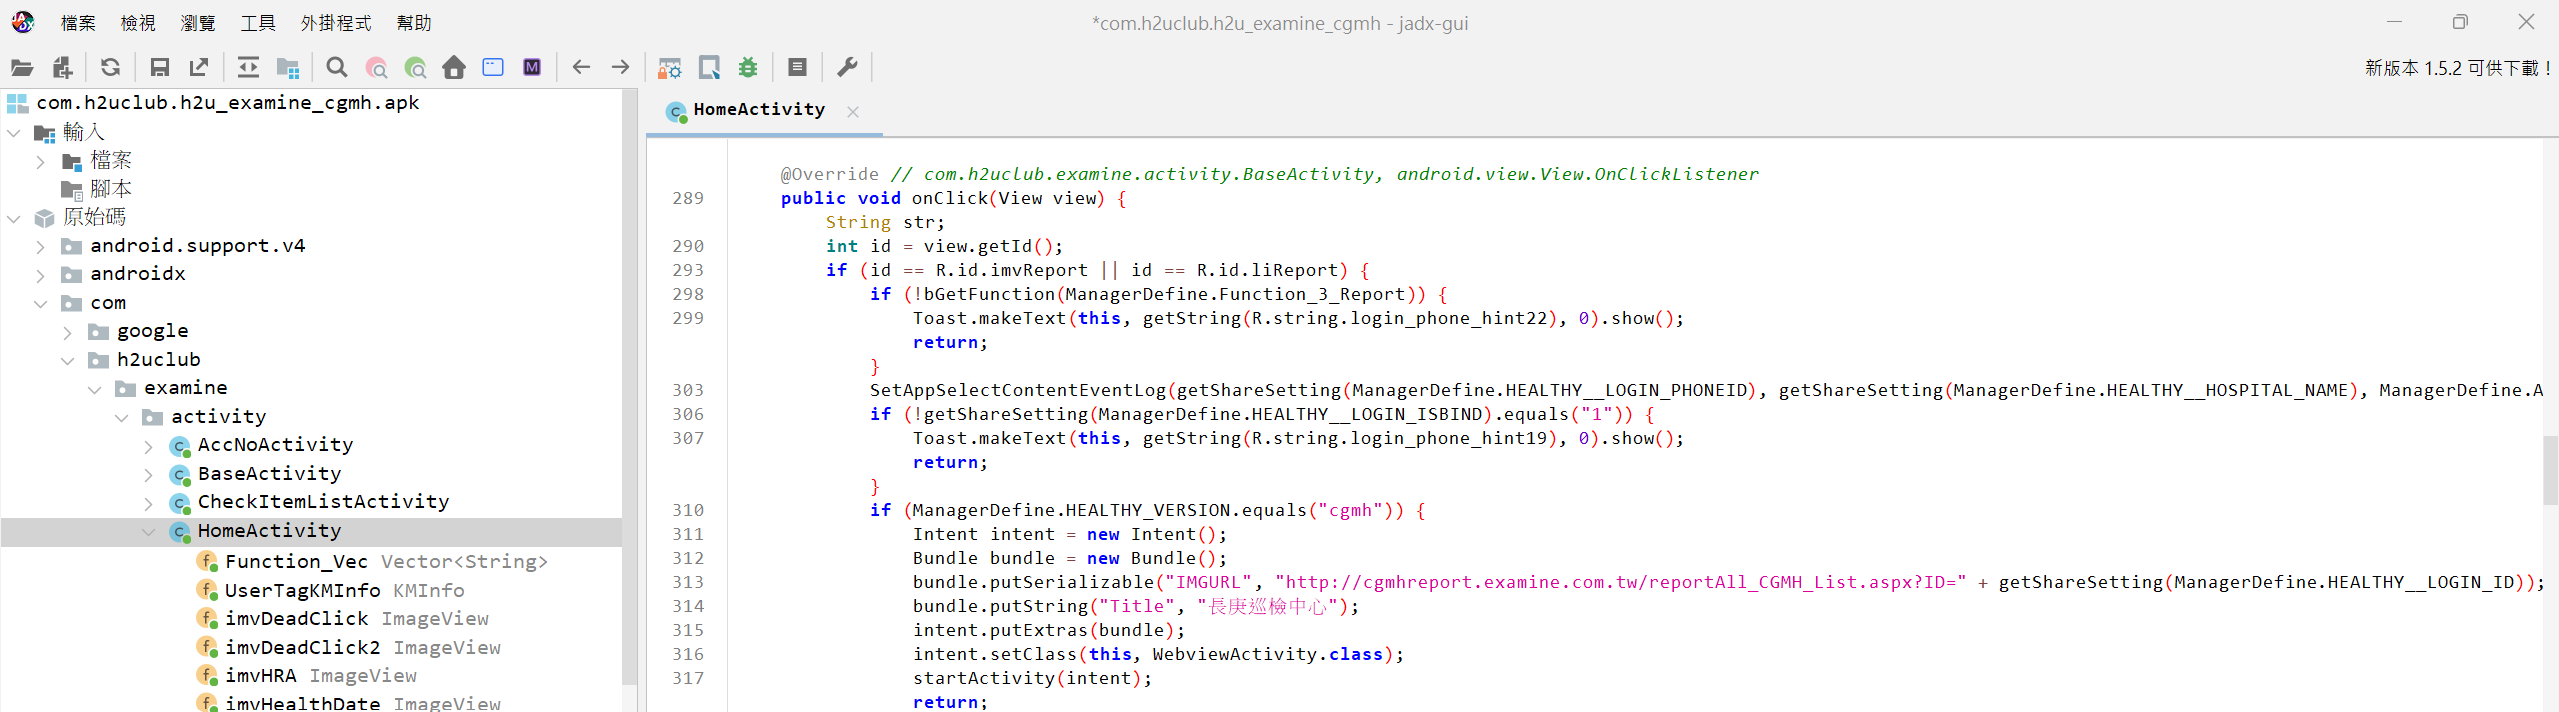This screenshot has height=712, width=2559.
Task: Select the imvDeadClick2 field
Action: click(362, 648)
